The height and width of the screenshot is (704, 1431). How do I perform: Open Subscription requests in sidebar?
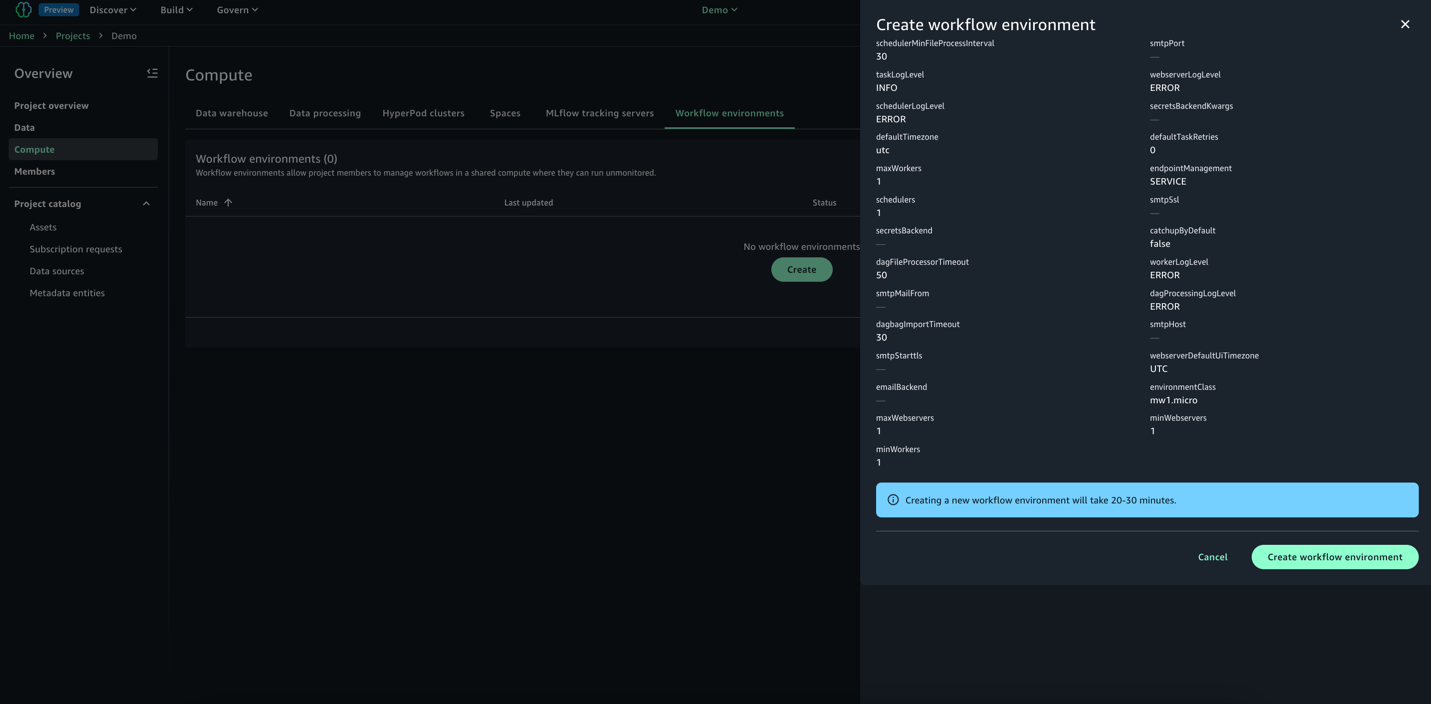(x=76, y=249)
